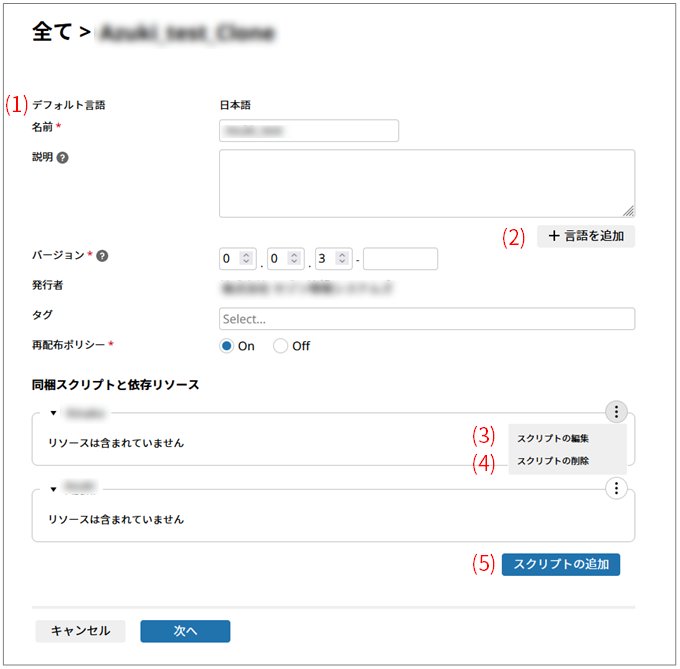Select the Off radio for 再配布ポリシー
680x669 pixels.
pyautogui.click(x=281, y=346)
